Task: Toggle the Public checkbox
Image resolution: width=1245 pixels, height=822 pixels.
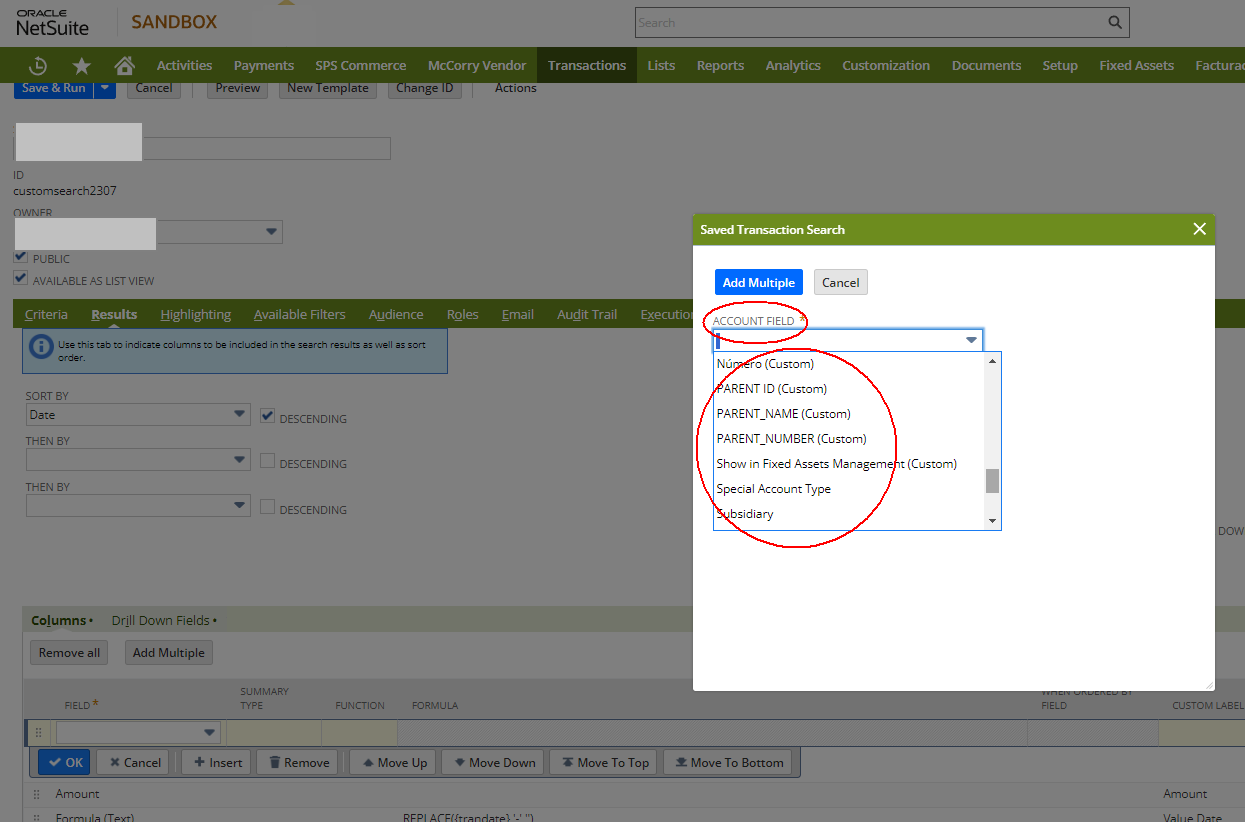Action: pos(21,257)
